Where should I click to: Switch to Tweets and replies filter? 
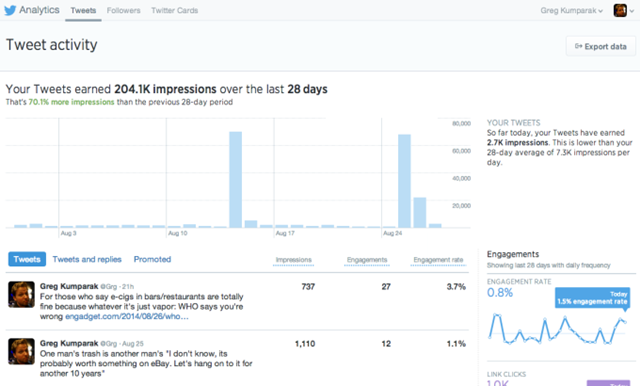click(87, 259)
